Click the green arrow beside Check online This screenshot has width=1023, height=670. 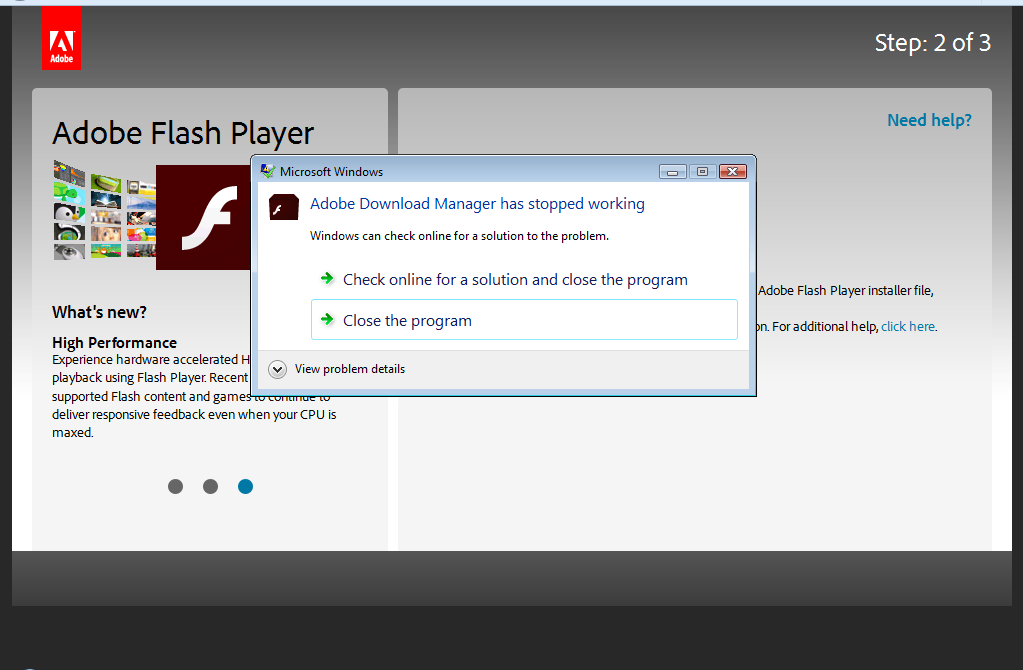pos(328,279)
